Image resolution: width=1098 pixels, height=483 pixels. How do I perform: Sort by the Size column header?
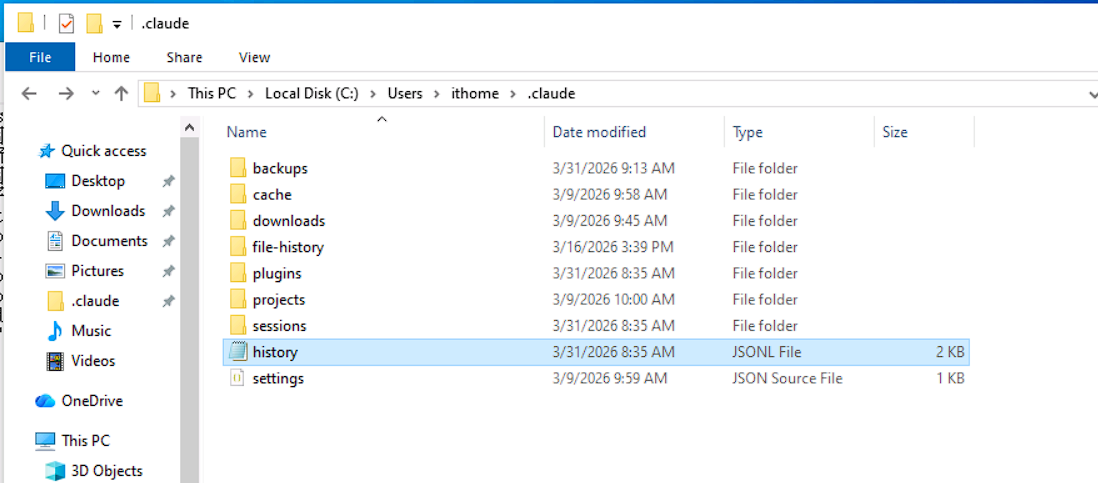(x=924, y=132)
